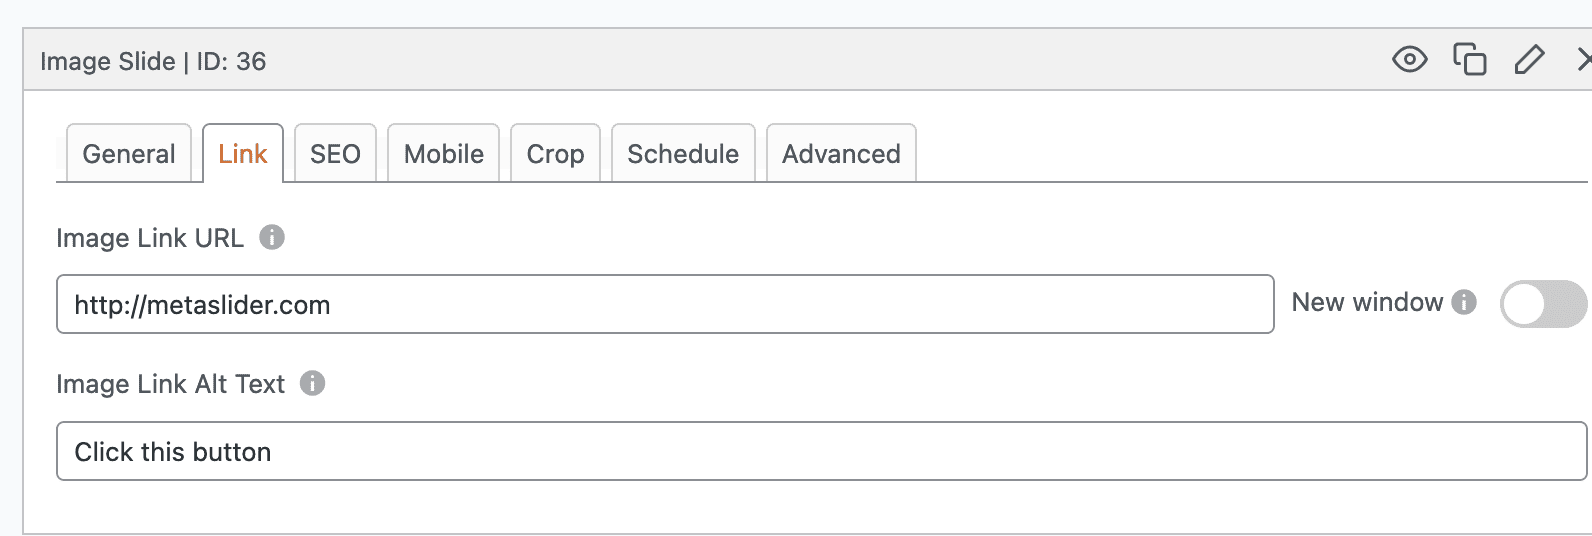The width and height of the screenshot is (1592, 536).
Task: Open the SEO tab
Action: click(335, 154)
